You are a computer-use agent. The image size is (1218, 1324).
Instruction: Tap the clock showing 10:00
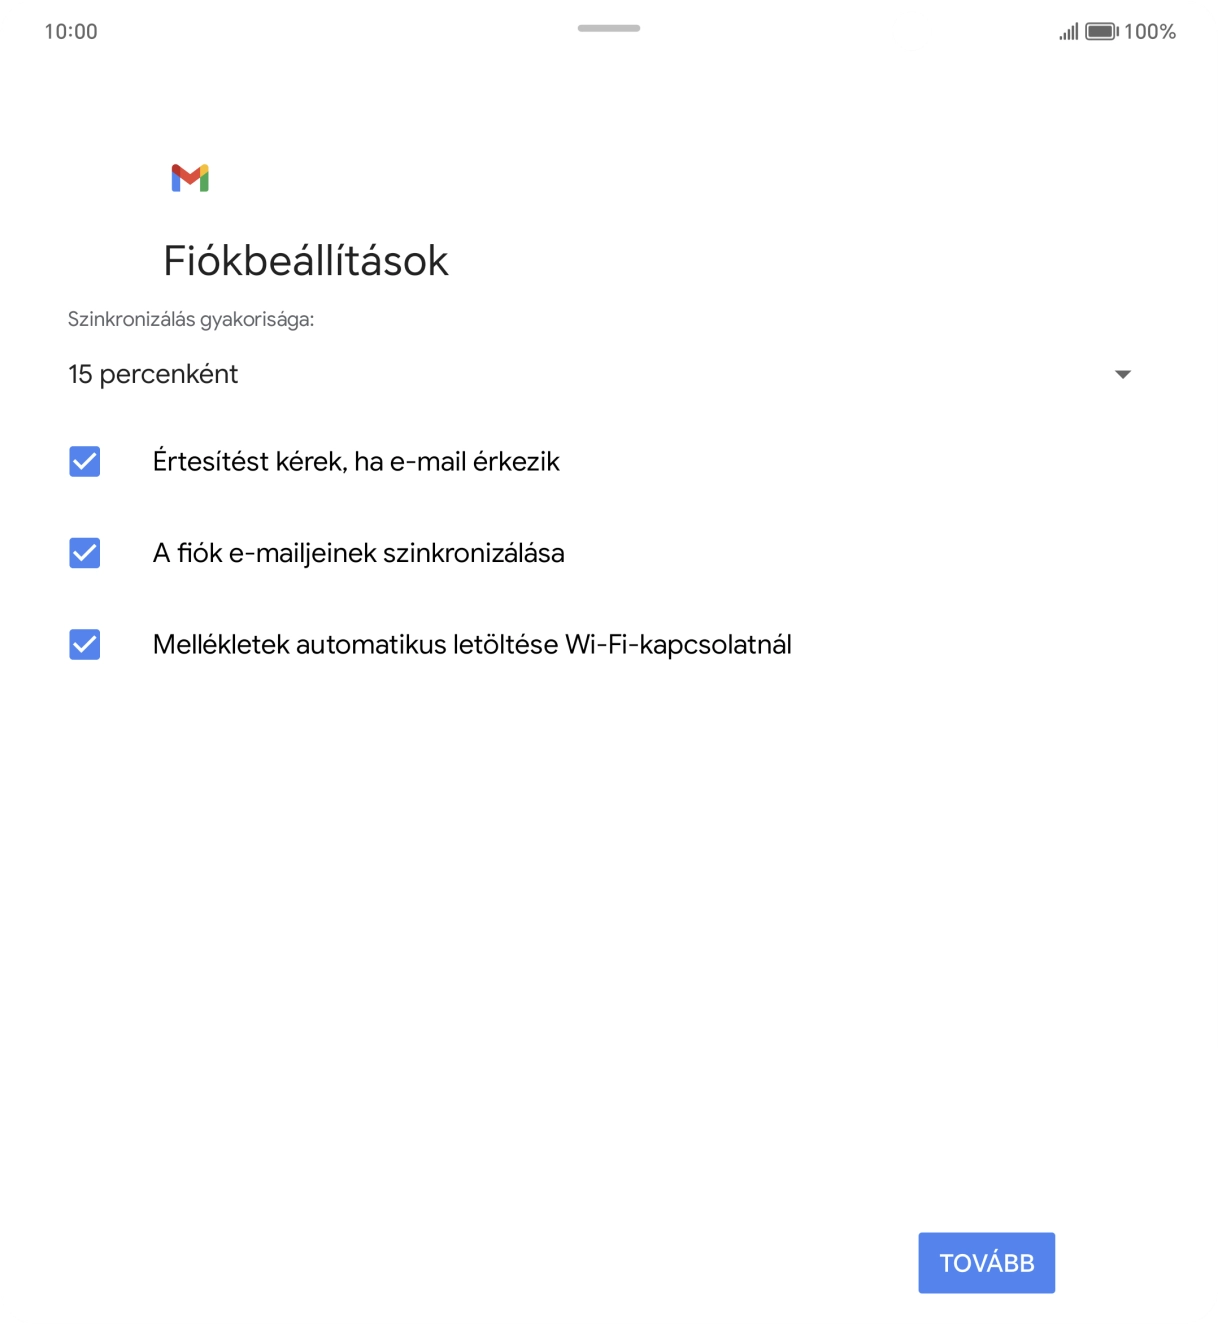click(x=70, y=31)
